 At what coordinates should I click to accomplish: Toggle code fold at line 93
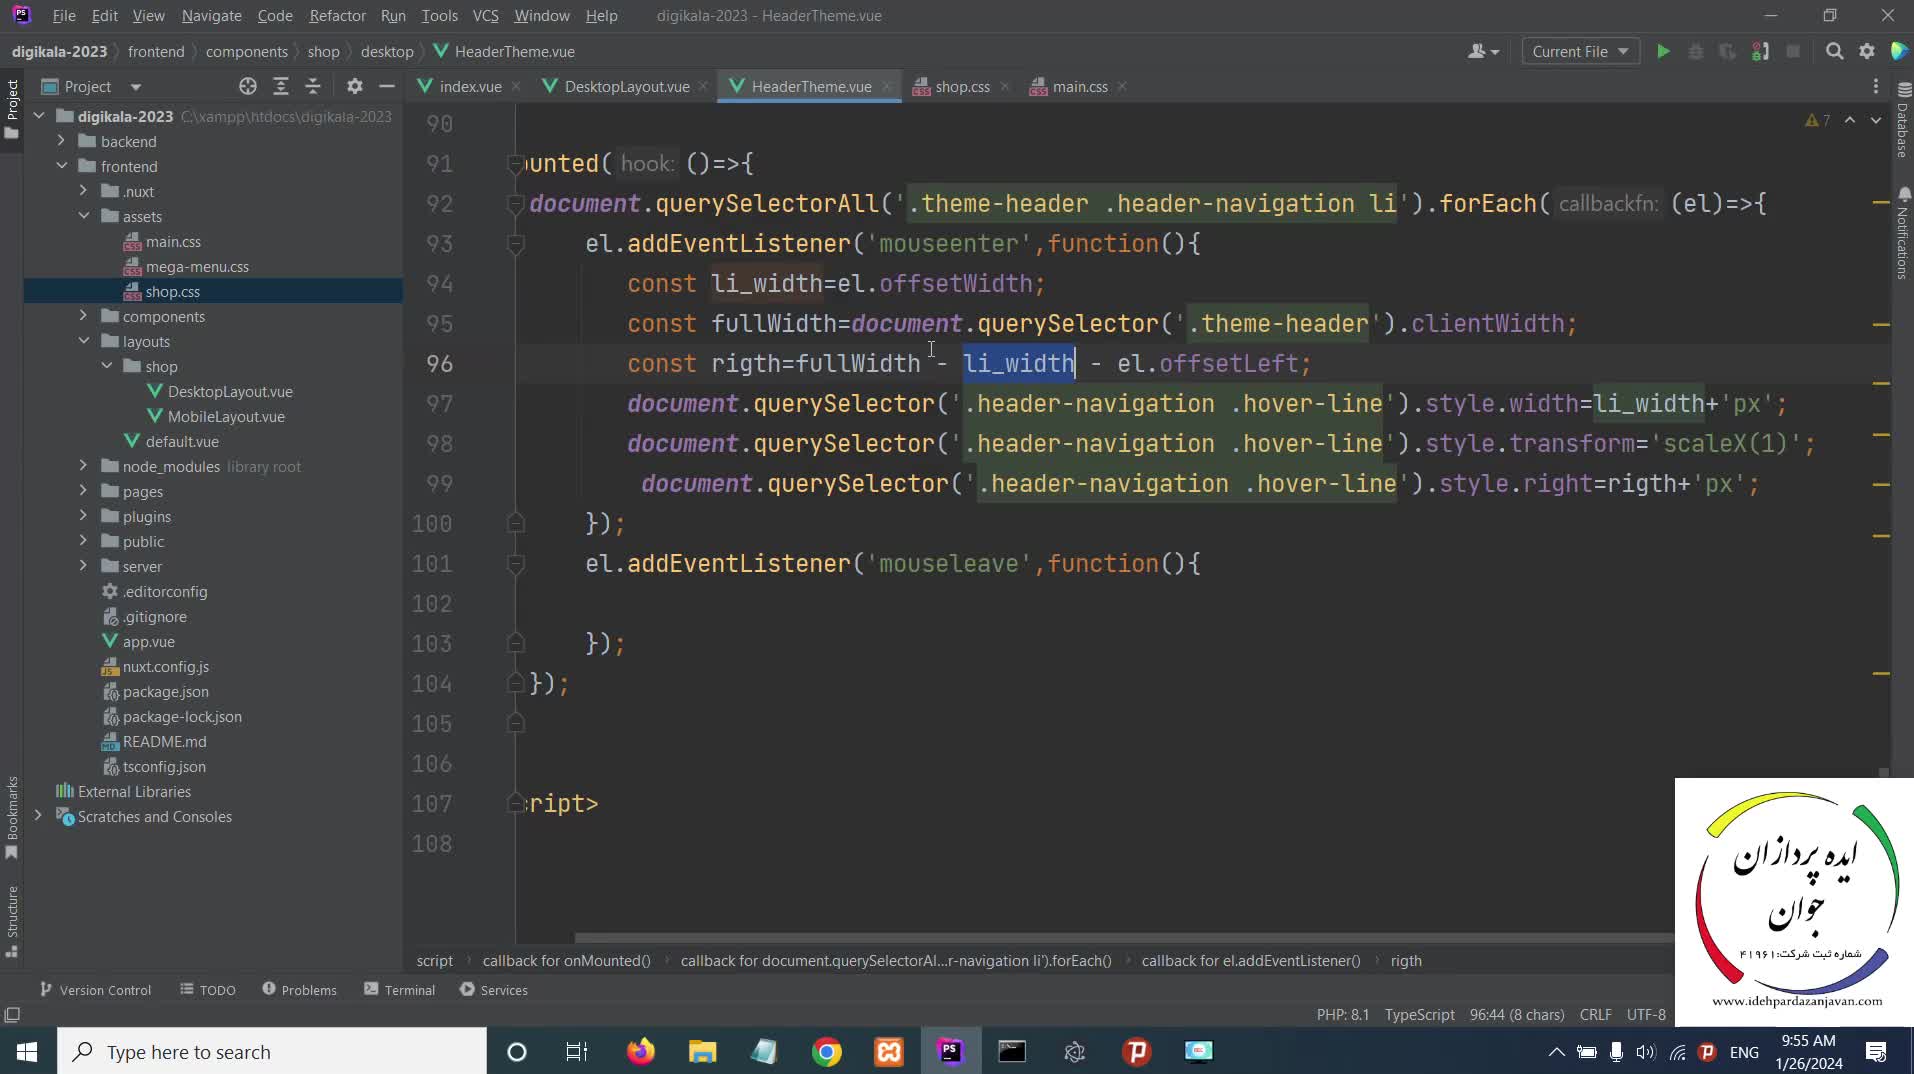pos(516,244)
